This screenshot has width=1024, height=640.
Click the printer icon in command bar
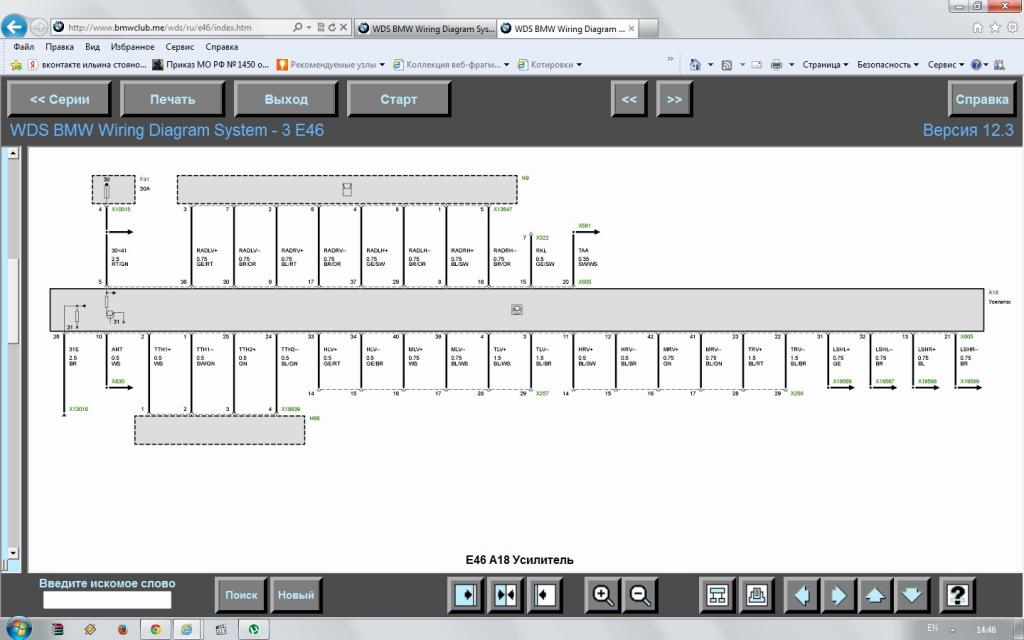tap(776, 65)
